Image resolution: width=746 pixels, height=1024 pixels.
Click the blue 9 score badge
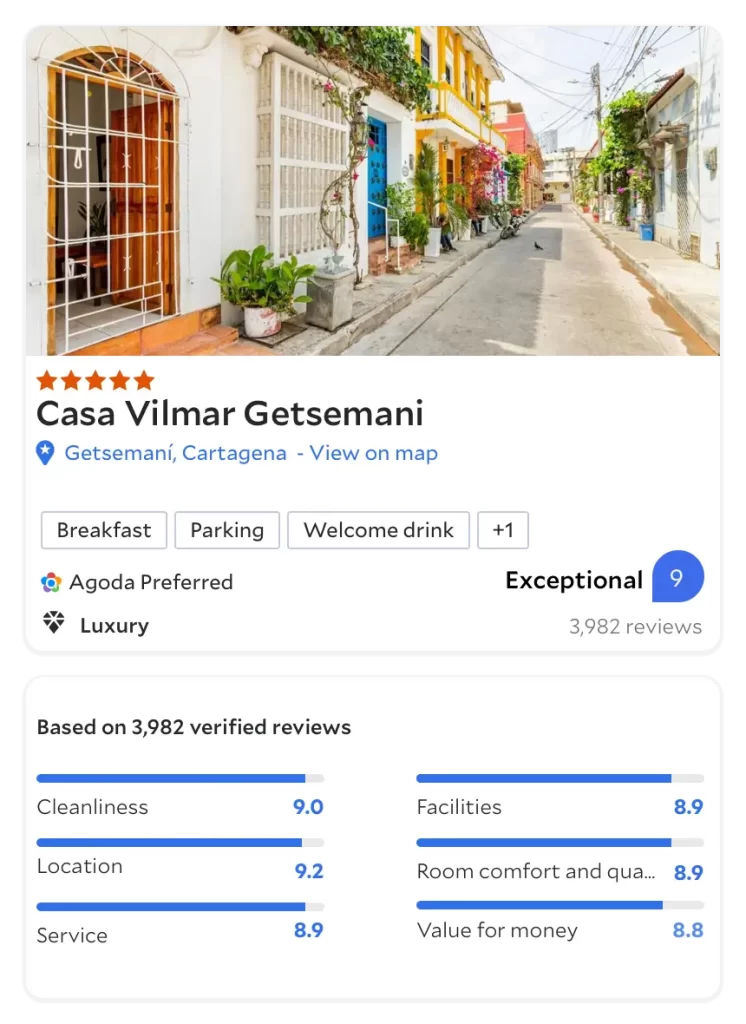[x=677, y=577]
